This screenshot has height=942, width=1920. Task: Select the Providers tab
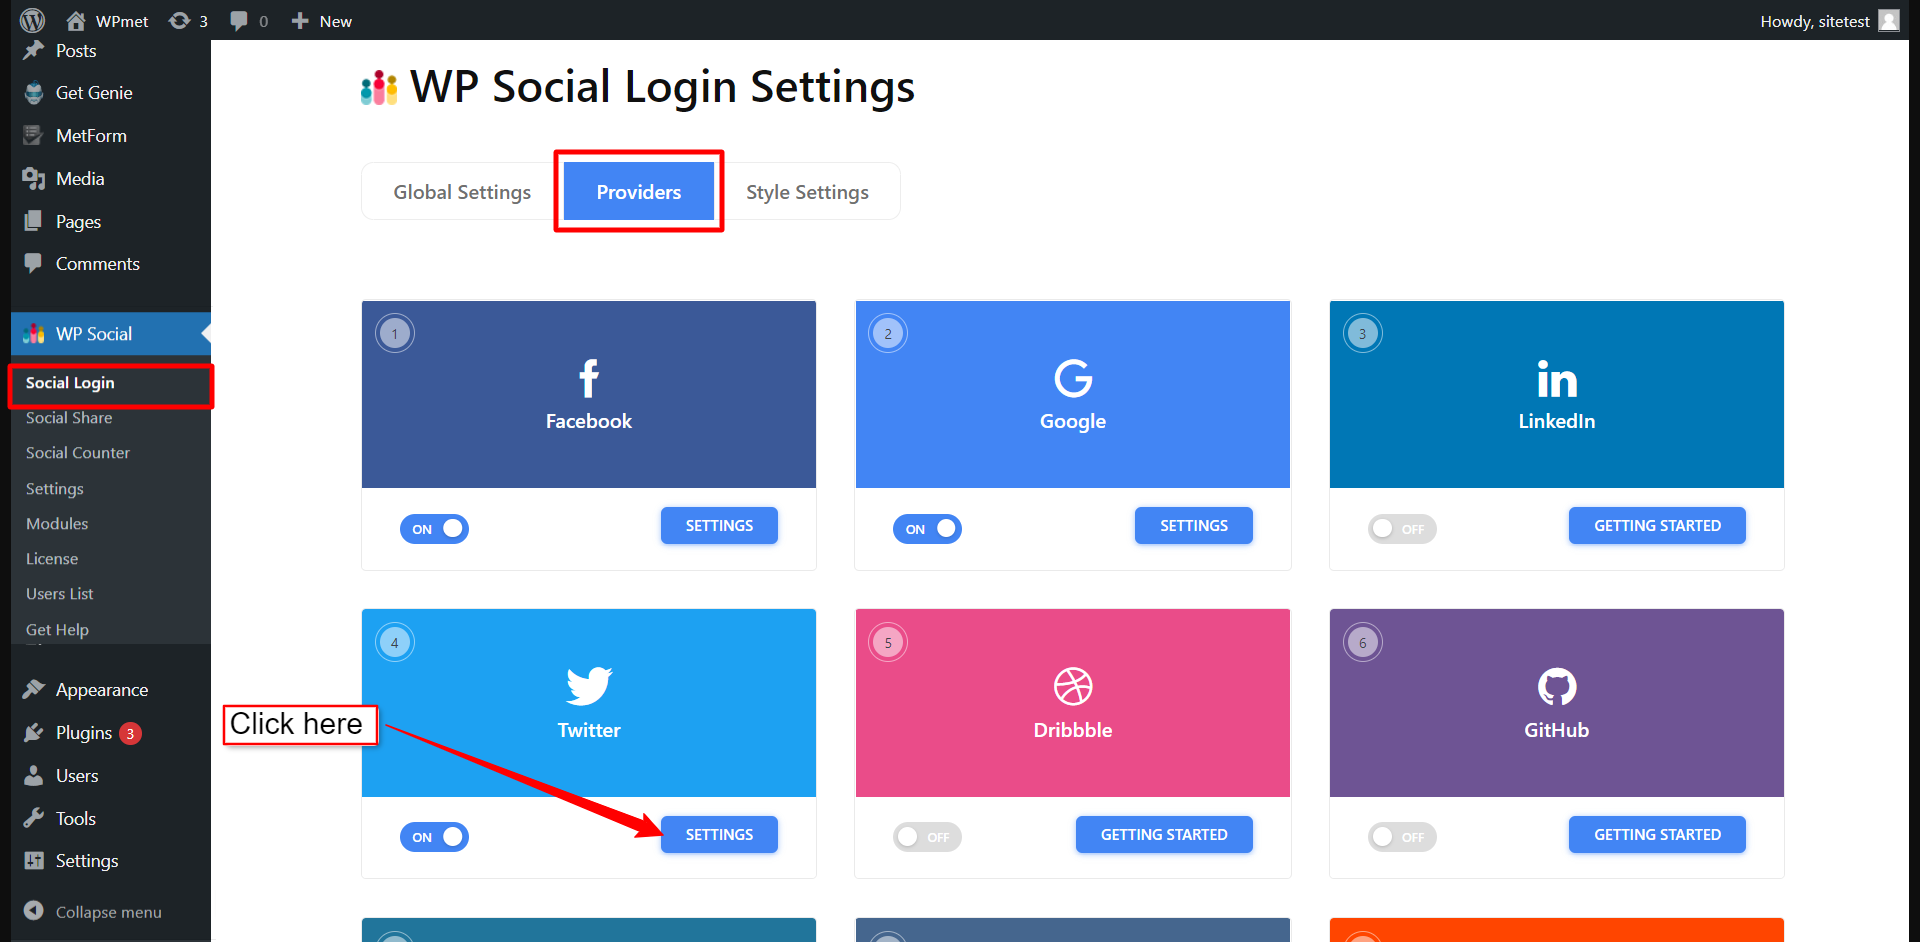(x=639, y=192)
